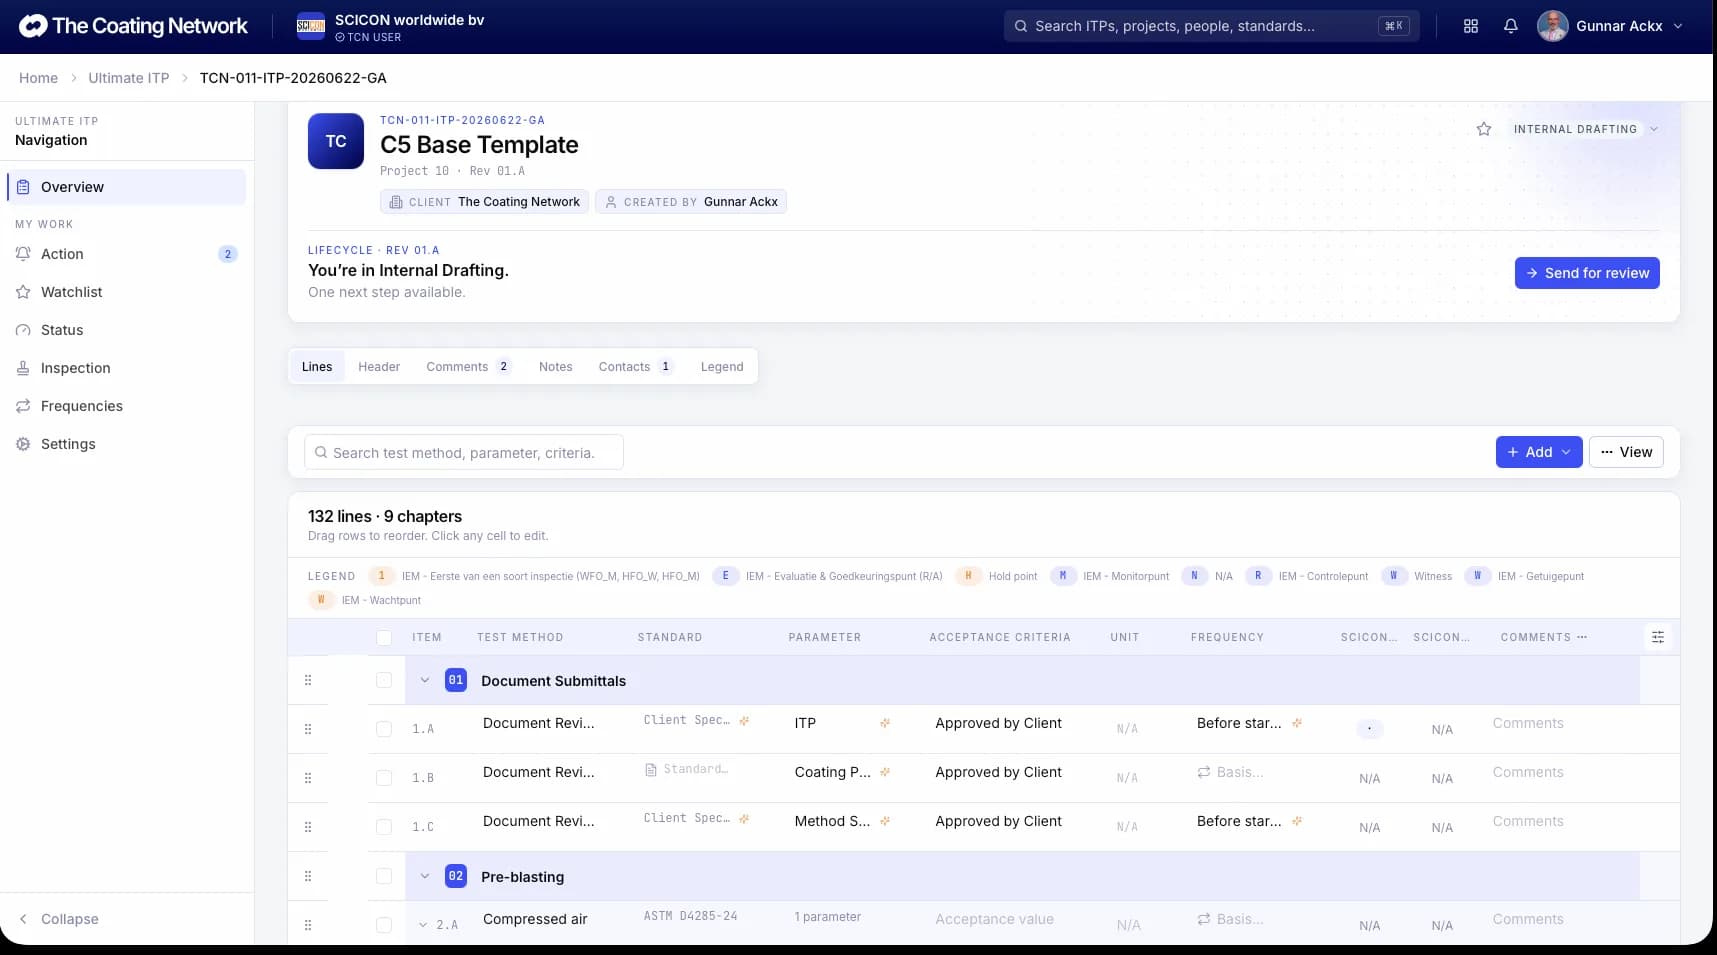The width and height of the screenshot is (1717, 955).
Task: Open Status in the sidebar
Action: (126, 330)
